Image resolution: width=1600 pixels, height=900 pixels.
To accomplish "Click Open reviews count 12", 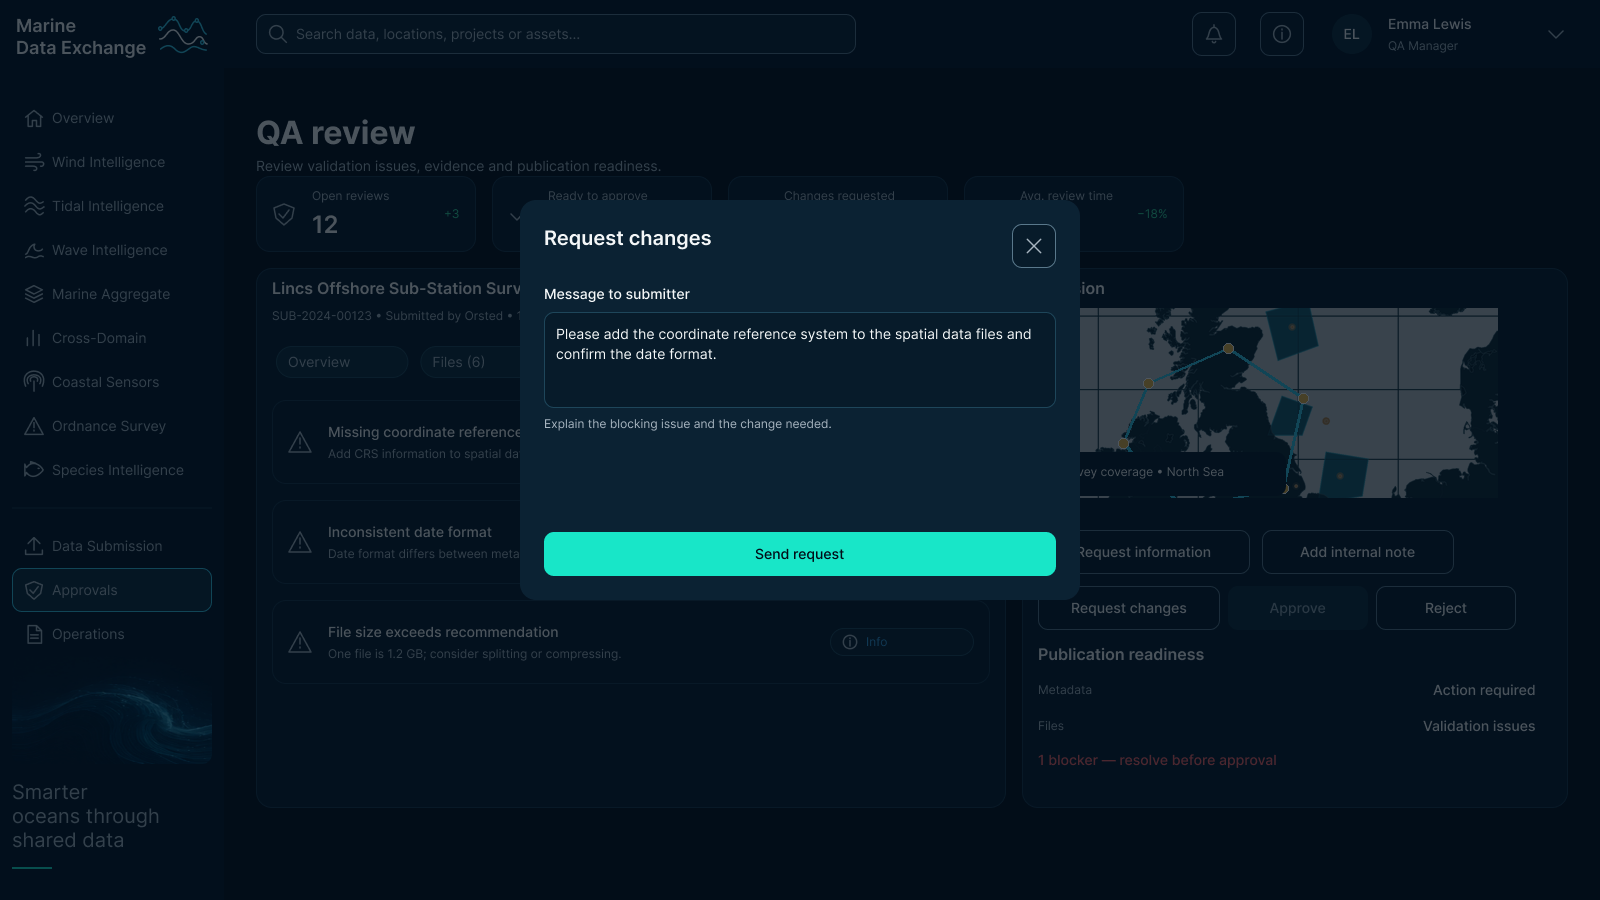I will pos(325,224).
